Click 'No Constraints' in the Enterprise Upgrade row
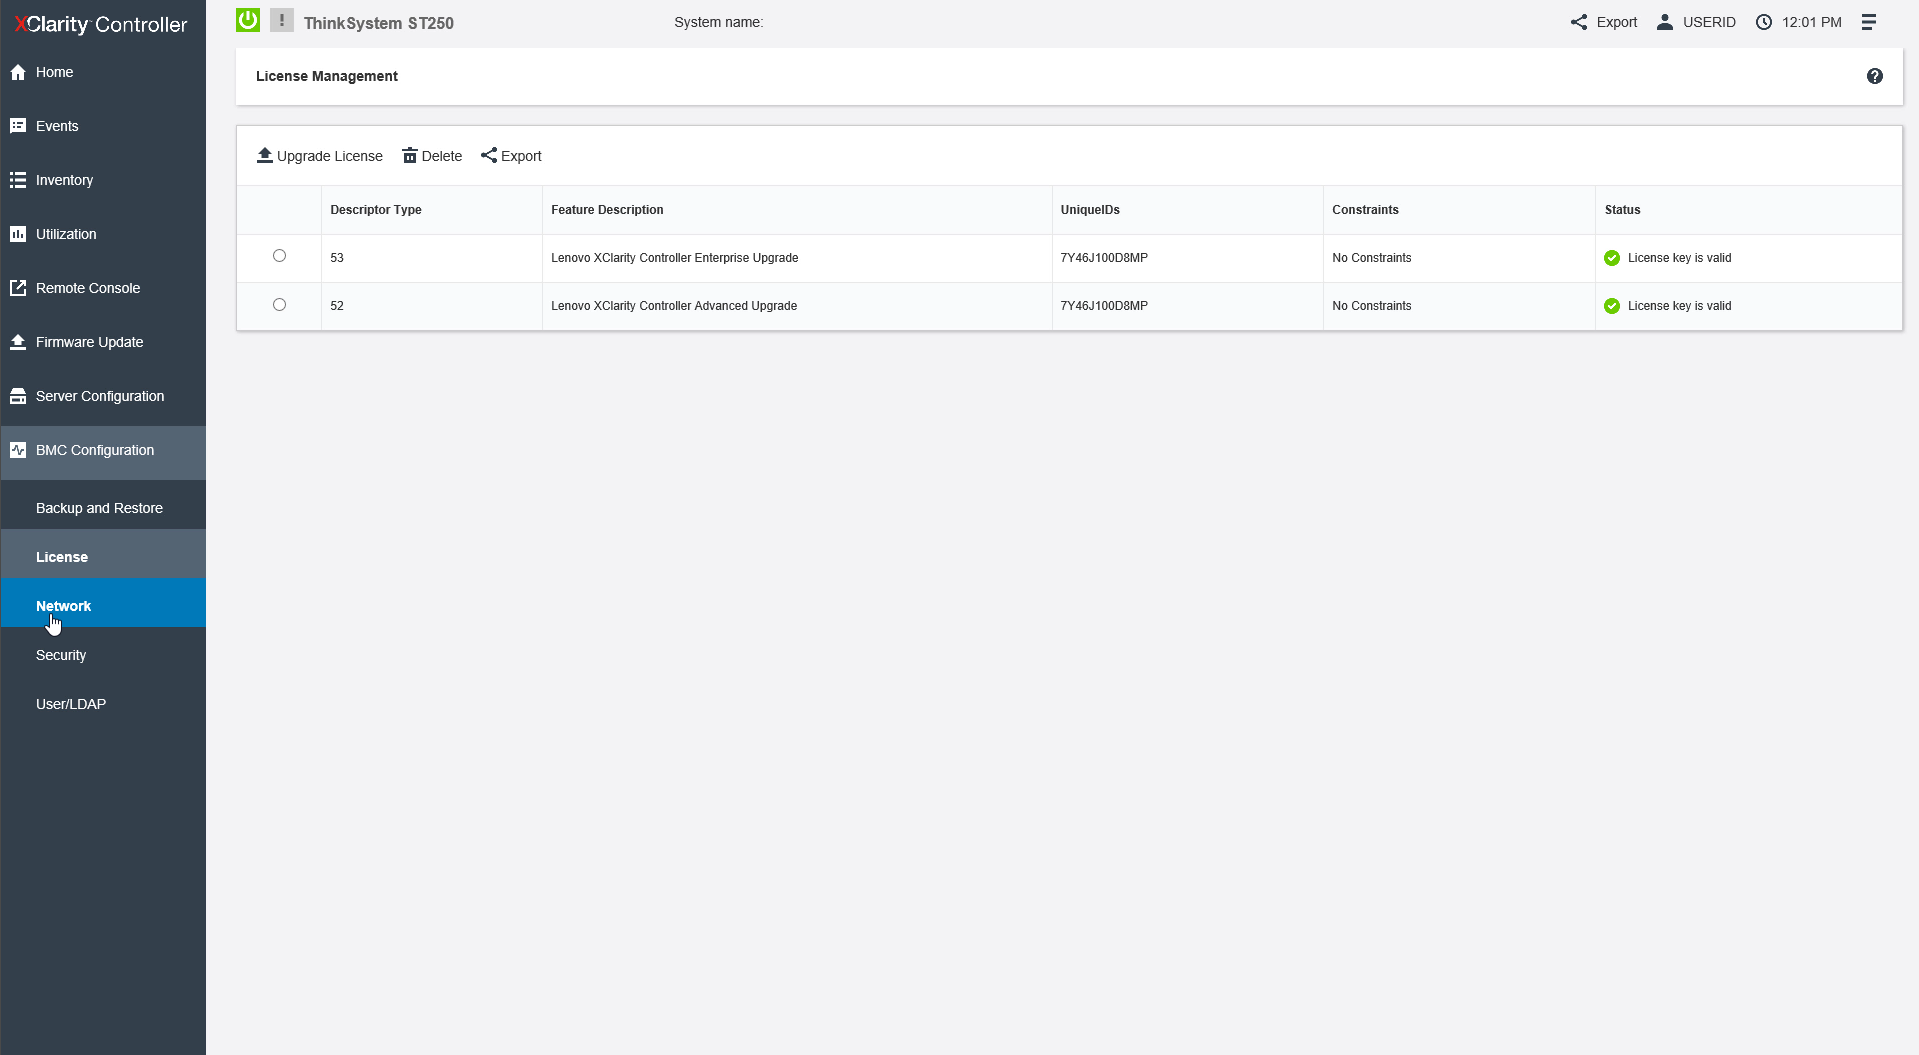The height and width of the screenshot is (1055, 1919). coord(1372,258)
